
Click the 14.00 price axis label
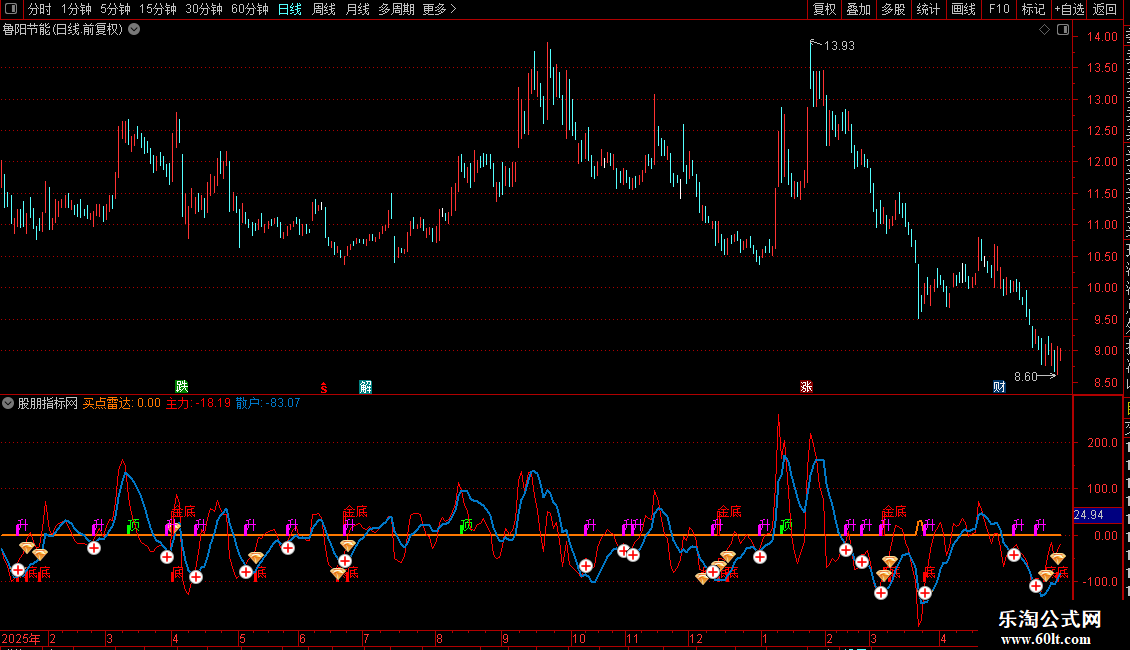tap(1103, 37)
